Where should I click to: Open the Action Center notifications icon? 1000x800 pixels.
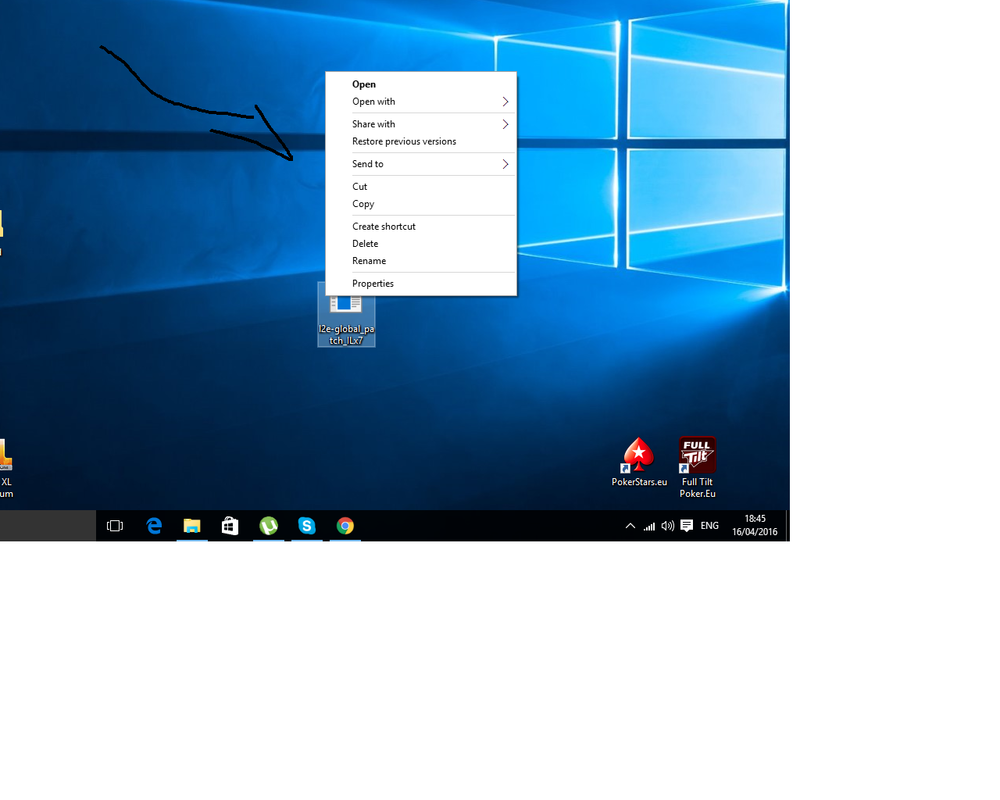pyautogui.click(x=686, y=526)
